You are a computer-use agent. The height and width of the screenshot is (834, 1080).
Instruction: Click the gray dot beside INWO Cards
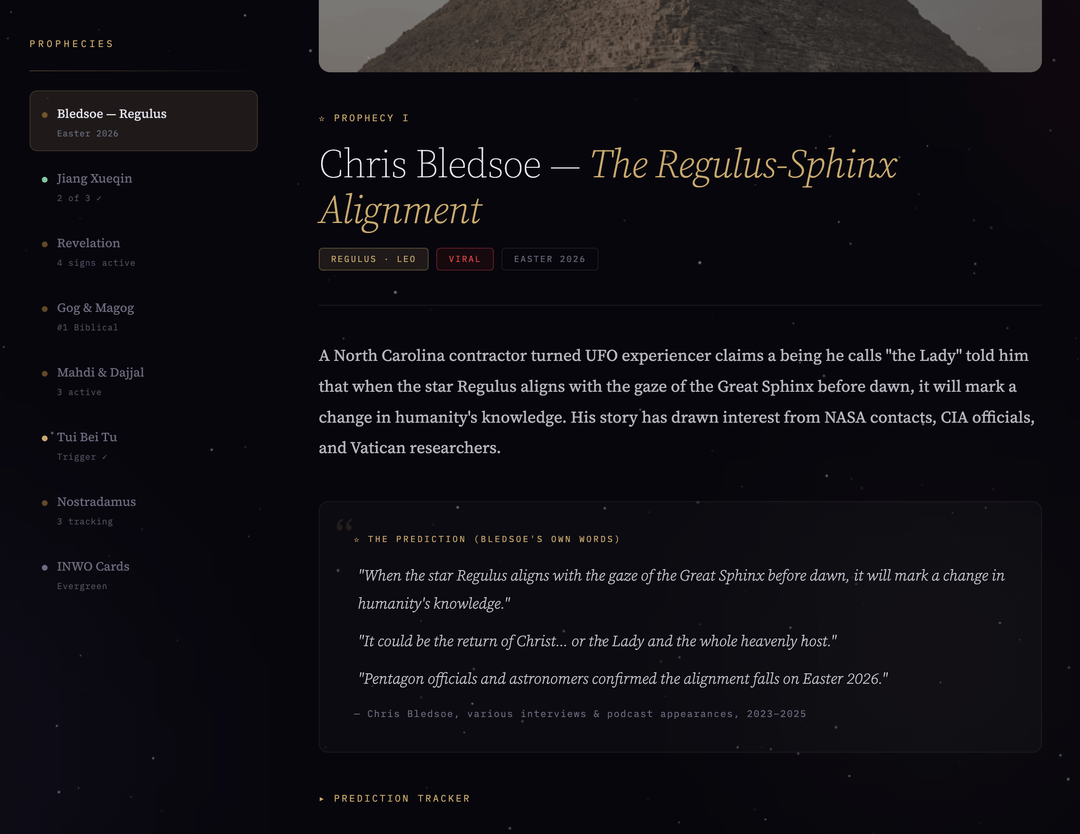coord(44,568)
